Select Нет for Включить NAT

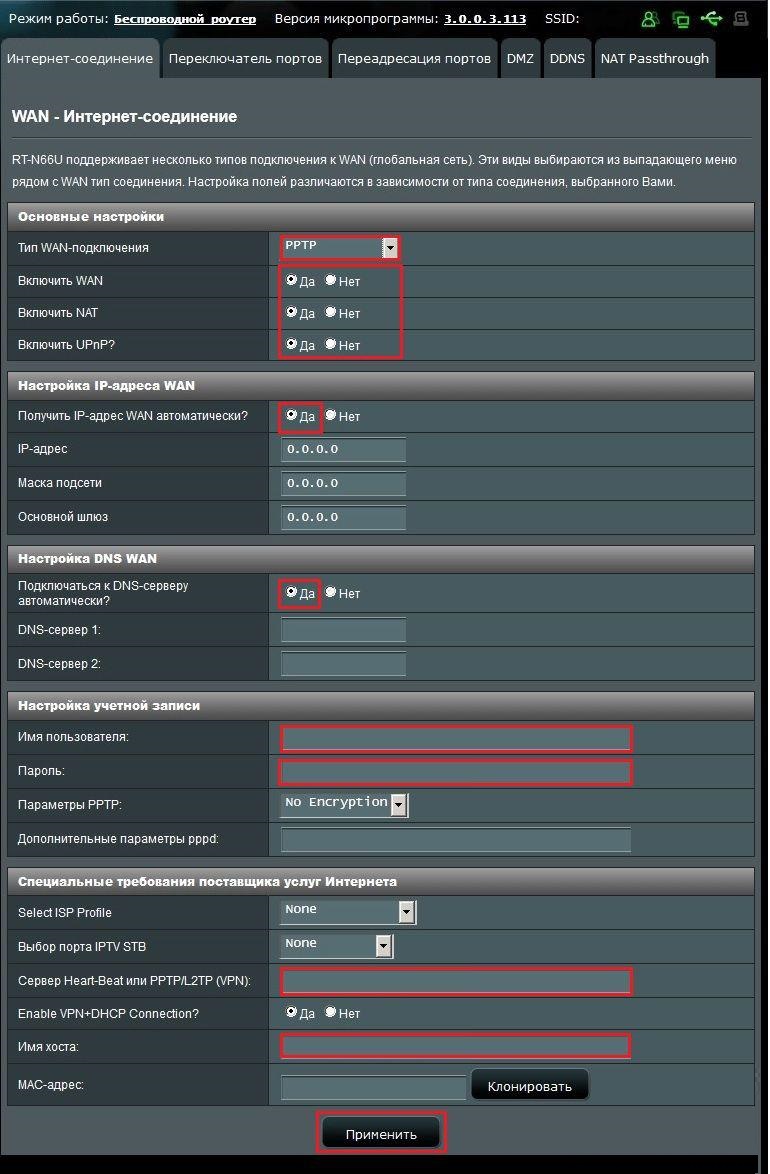(330, 312)
